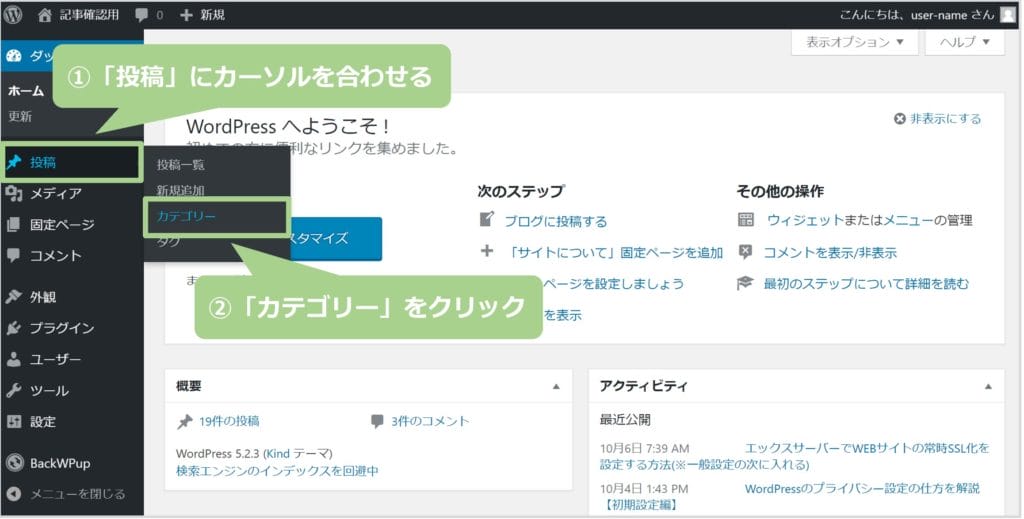Click the home icon beside 記事確認用
Image resolution: width=1024 pixels, height=519 pixels.
pyautogui.click(x=44, y=15)
